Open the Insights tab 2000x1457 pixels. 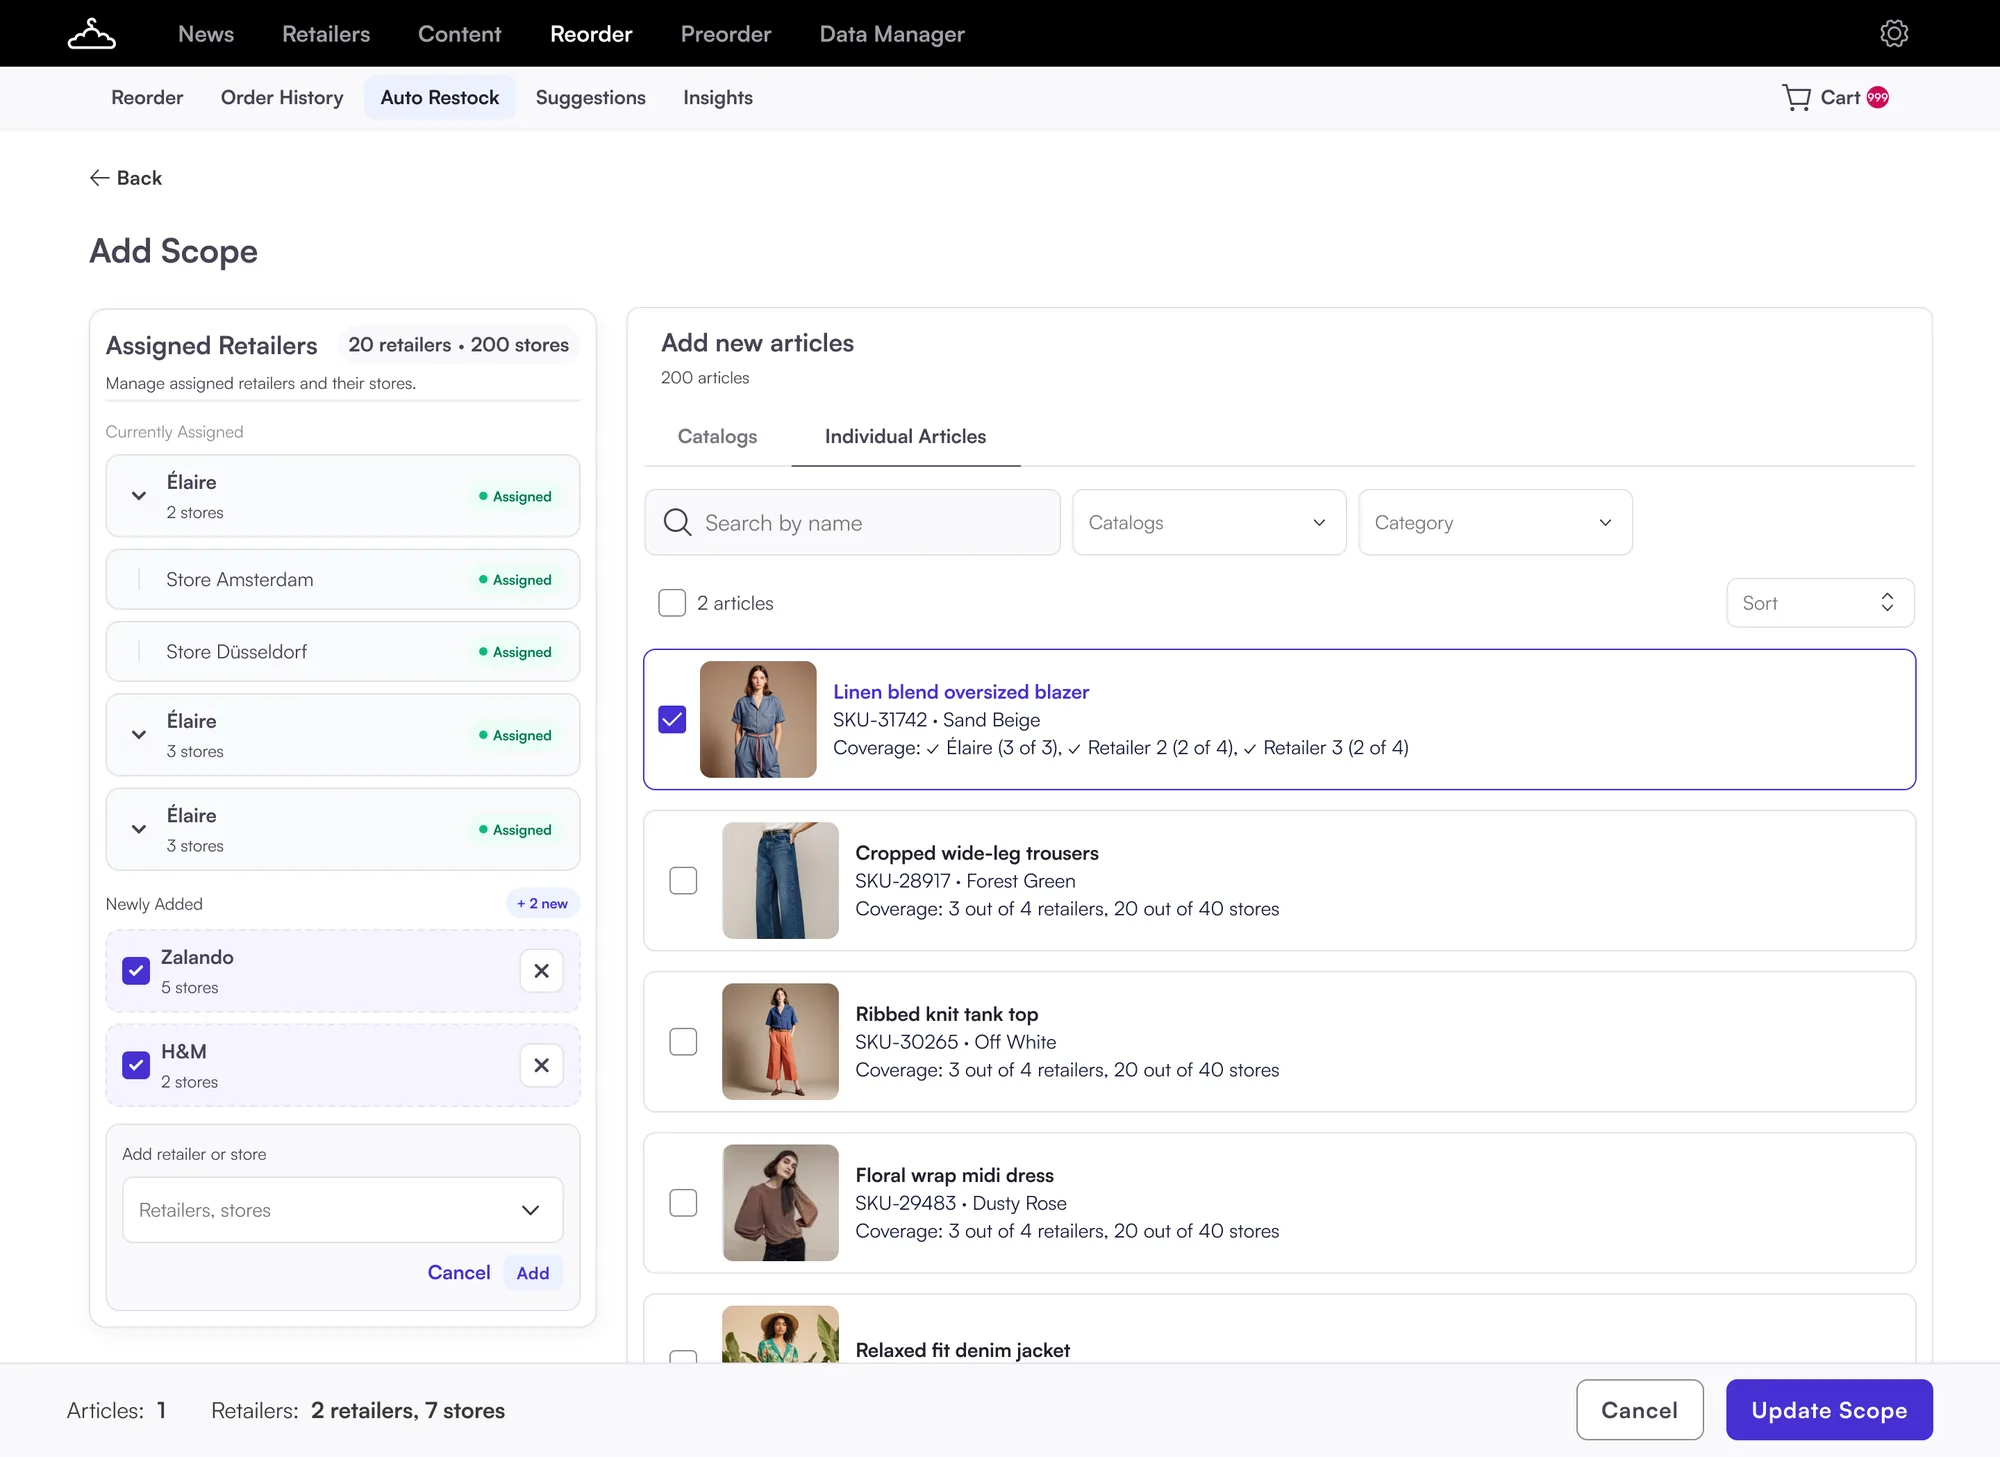coord(718,97)
